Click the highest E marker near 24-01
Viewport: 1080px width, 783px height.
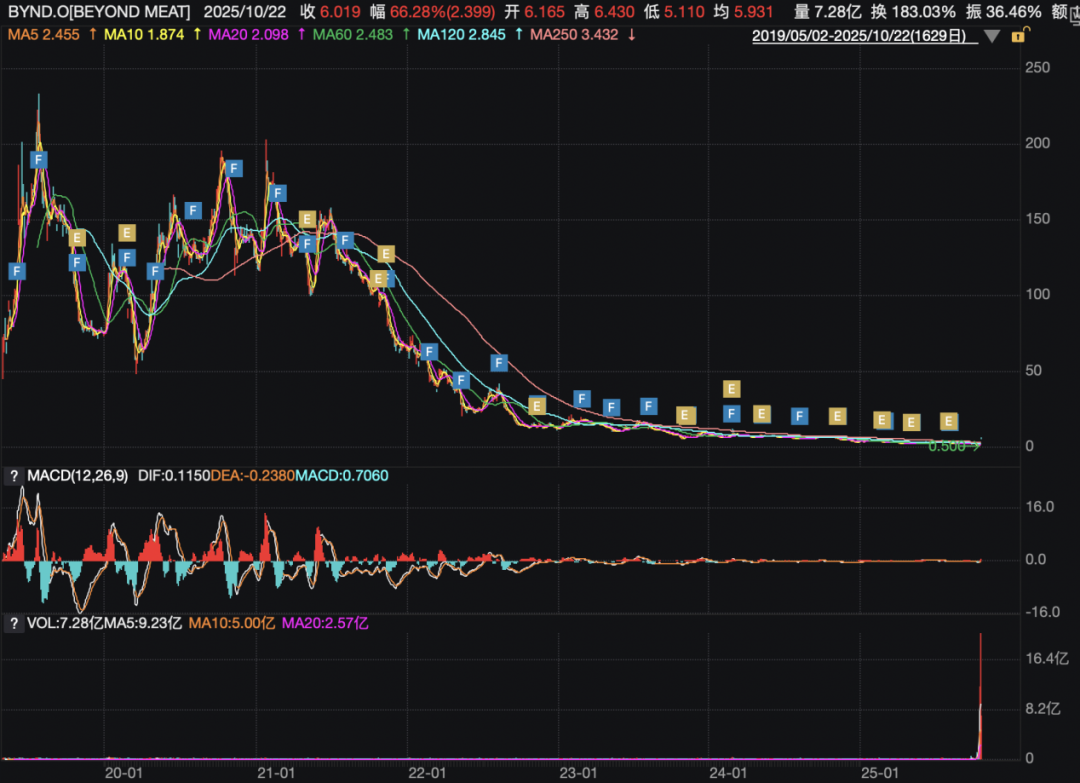point(731,389)
